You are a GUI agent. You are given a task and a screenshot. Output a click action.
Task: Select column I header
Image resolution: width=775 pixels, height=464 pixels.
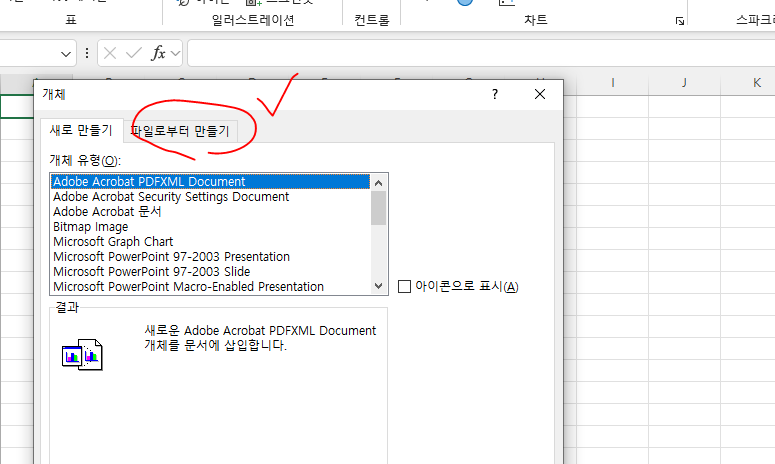(x=613, y=83)
